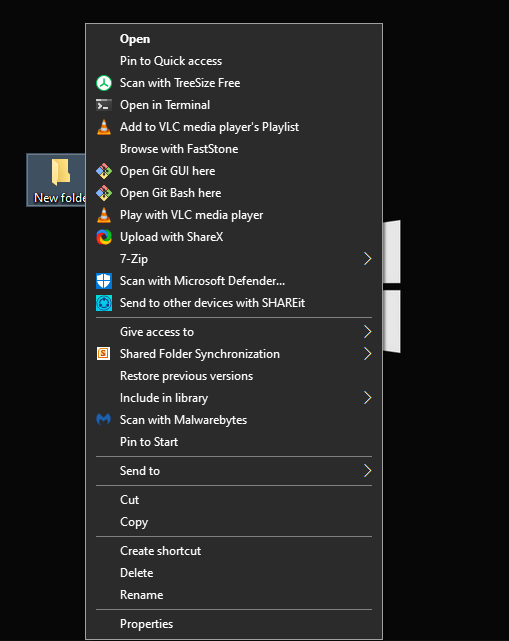The height and width of the screenshot is (641, 509).
Task: Expand the 7-Zip submenu arrow
Action: click(x=367, y=259)
